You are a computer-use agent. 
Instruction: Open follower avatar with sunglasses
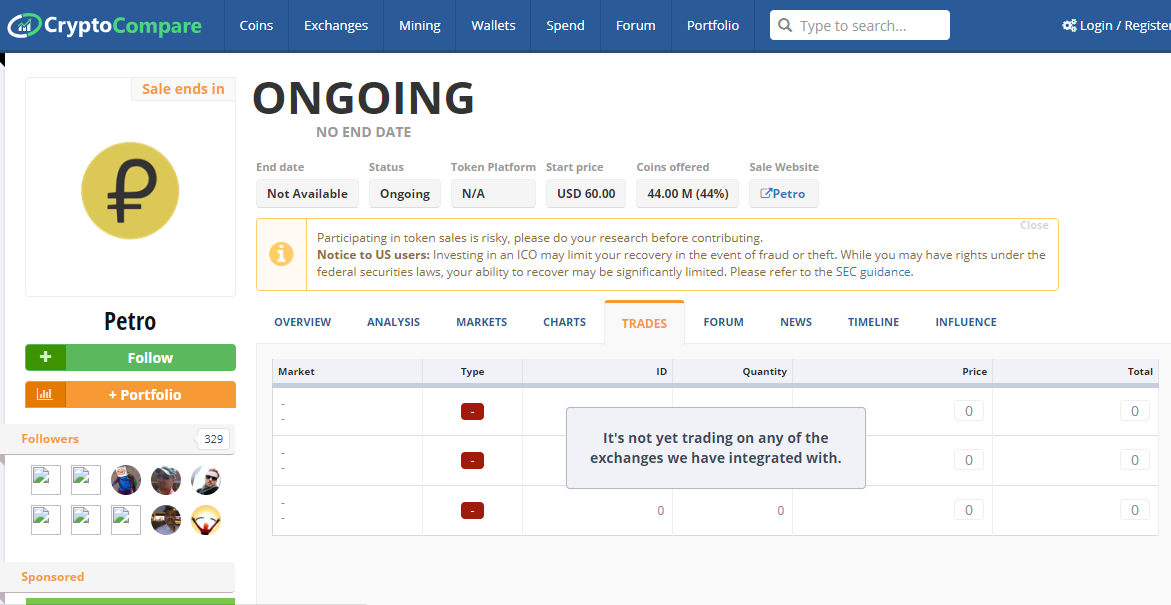point(205,480)
